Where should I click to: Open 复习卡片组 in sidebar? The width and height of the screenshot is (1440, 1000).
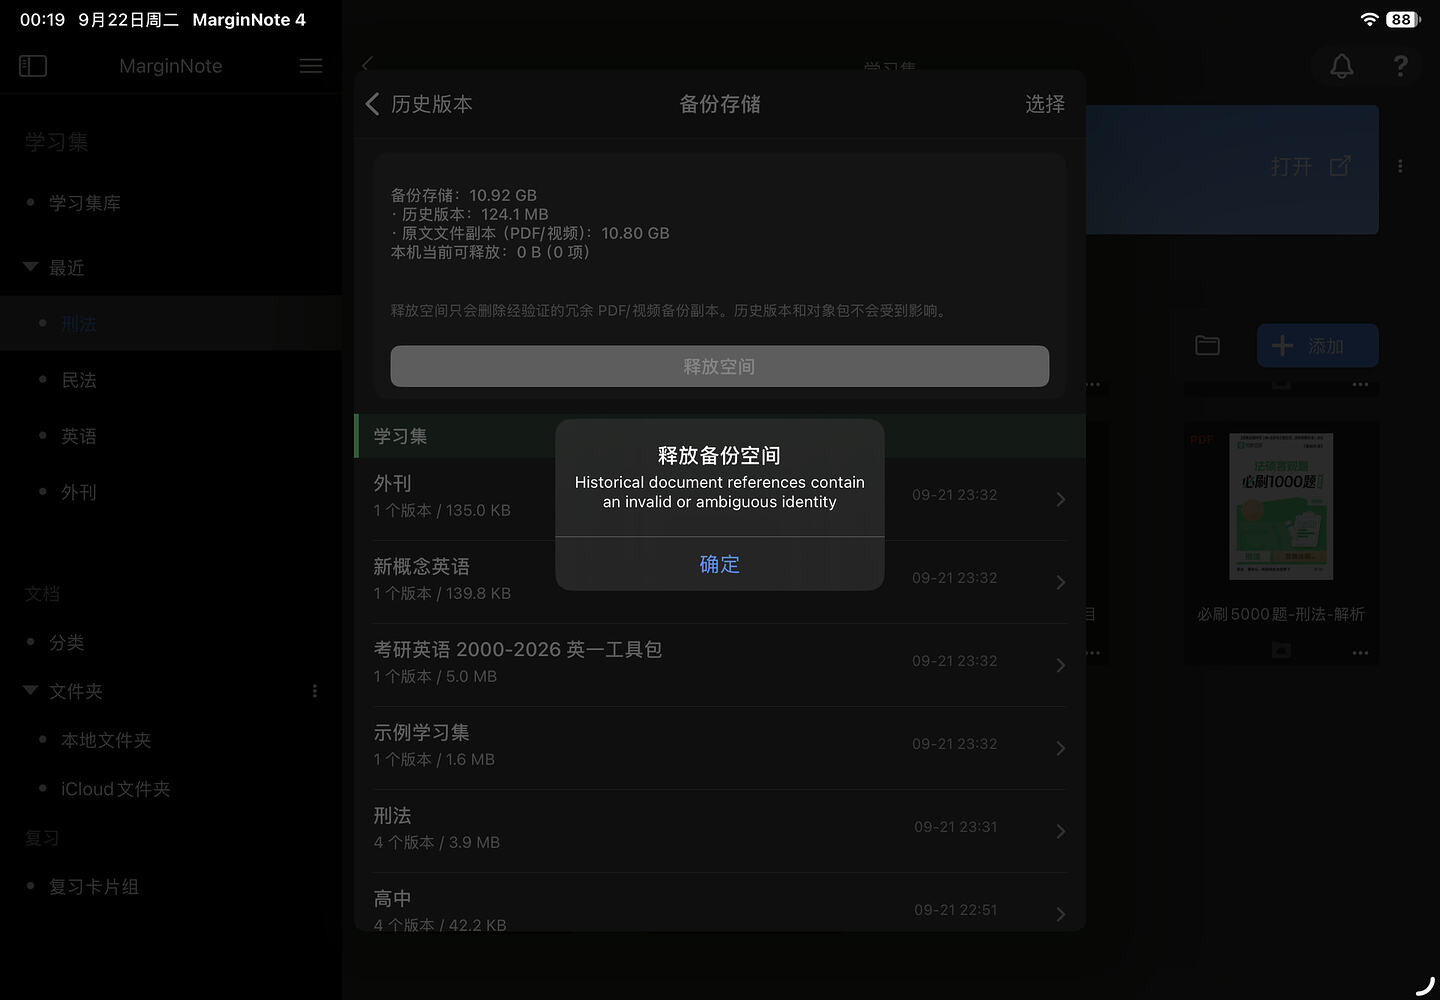94,887
